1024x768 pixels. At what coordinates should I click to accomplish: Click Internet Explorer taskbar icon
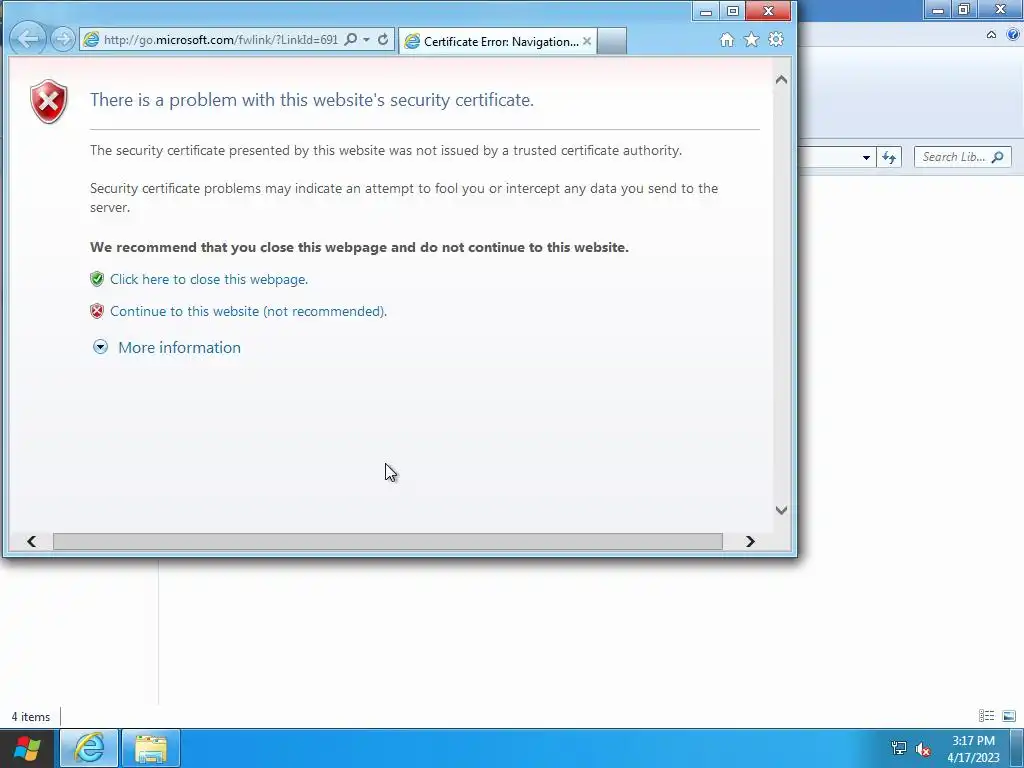[89, 748]
